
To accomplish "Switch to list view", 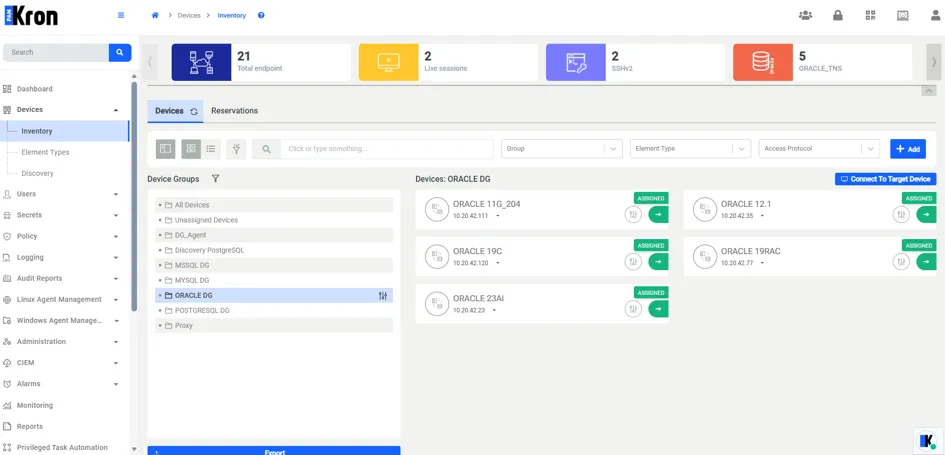I will 211,149.
